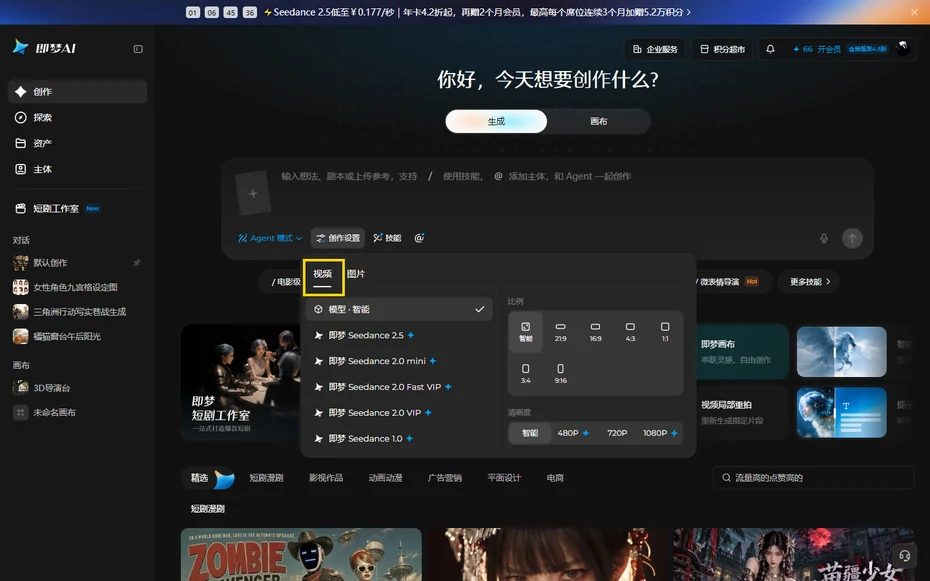Click the 技能 skills button
This screenshot has height=581, width=930.
tap(387, 238)
